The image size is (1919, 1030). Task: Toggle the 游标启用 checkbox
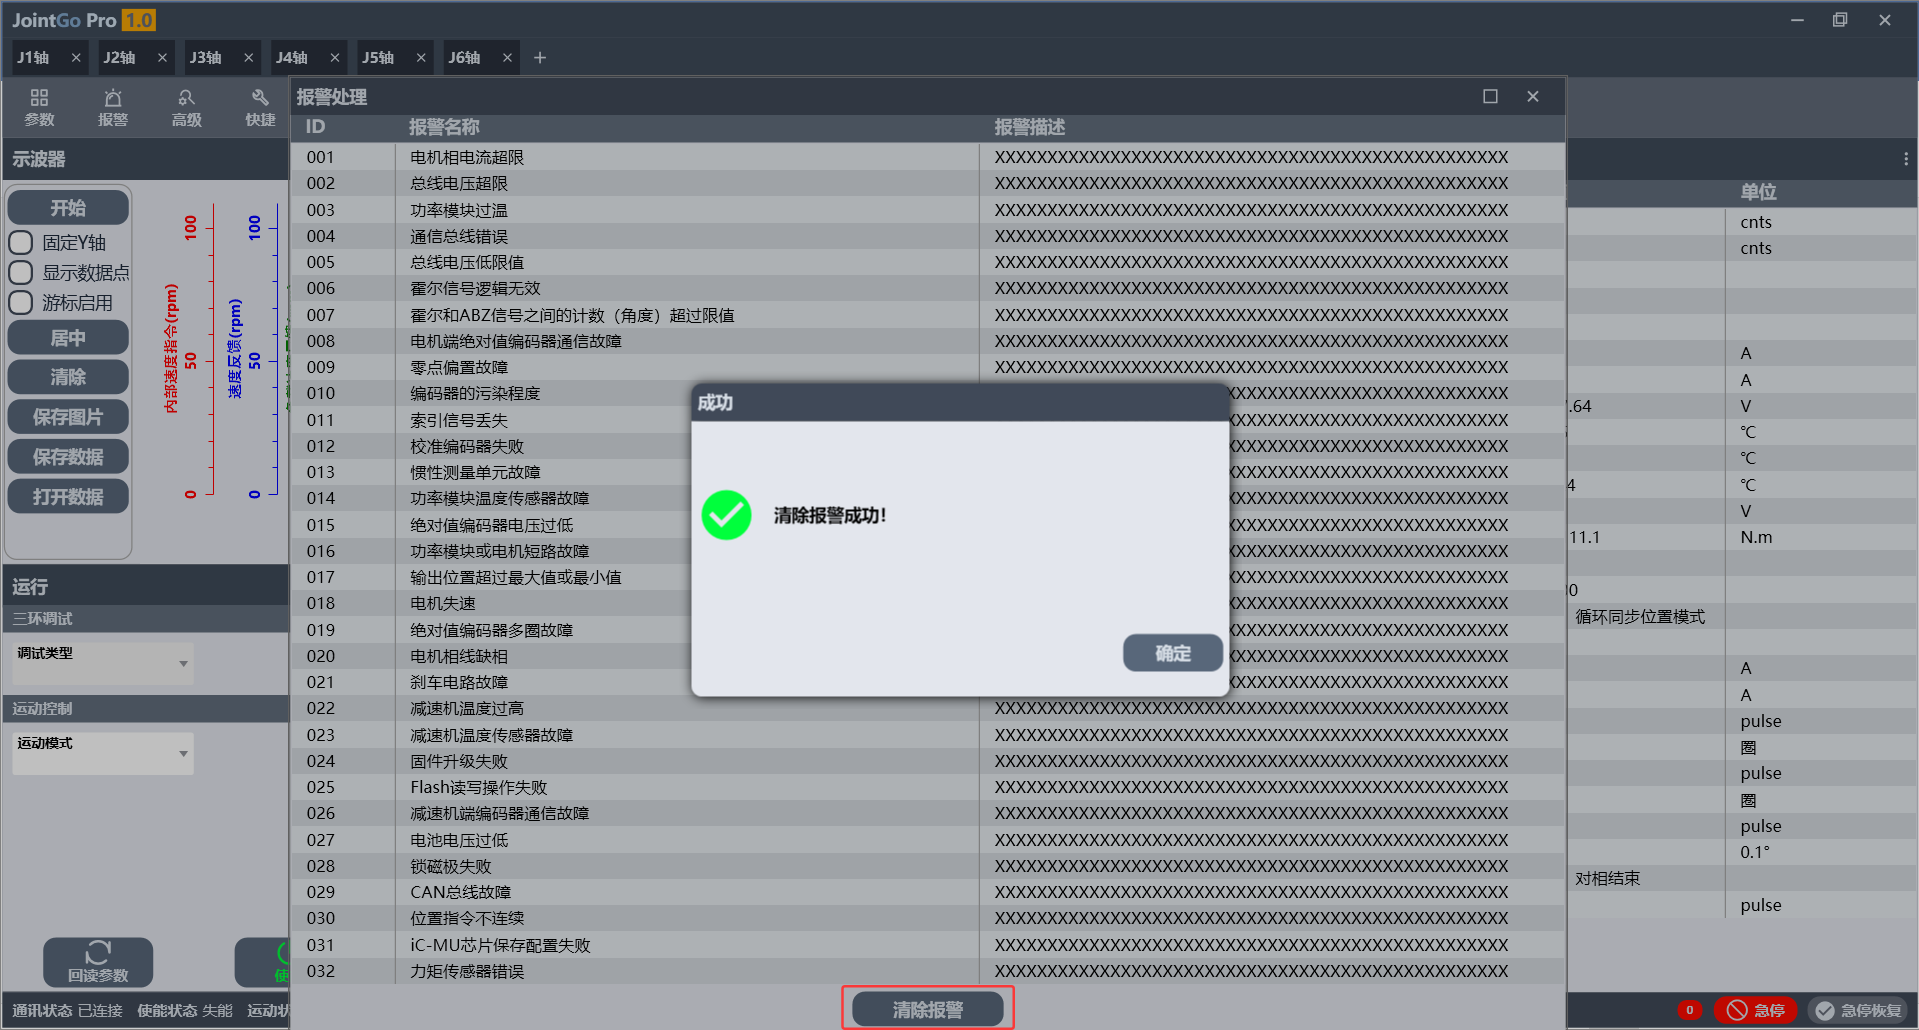click(x=21, y=303)
